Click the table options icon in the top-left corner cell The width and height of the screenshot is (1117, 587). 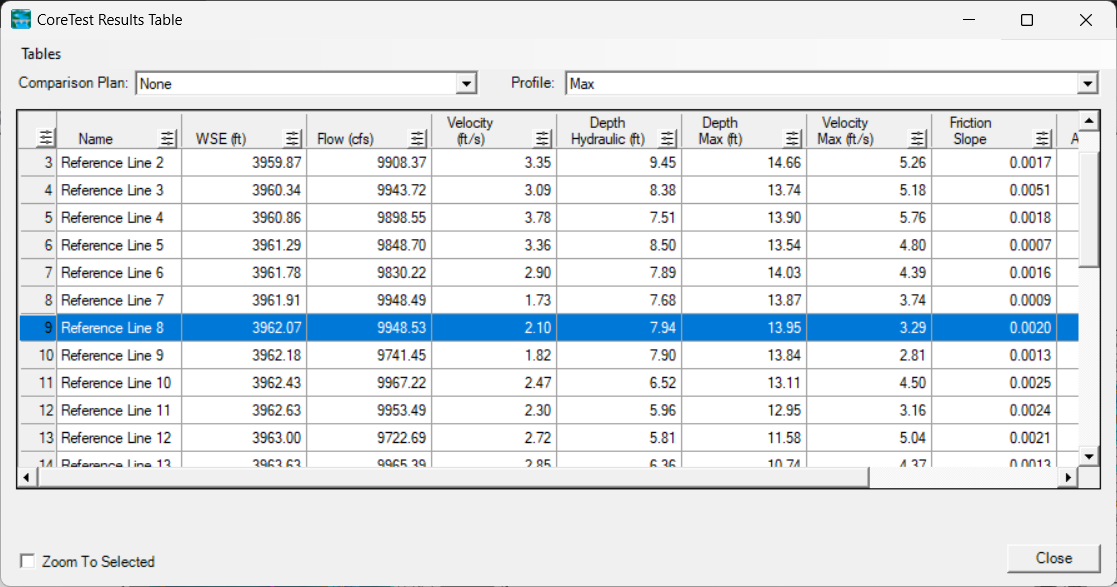[x=46, y=139]
